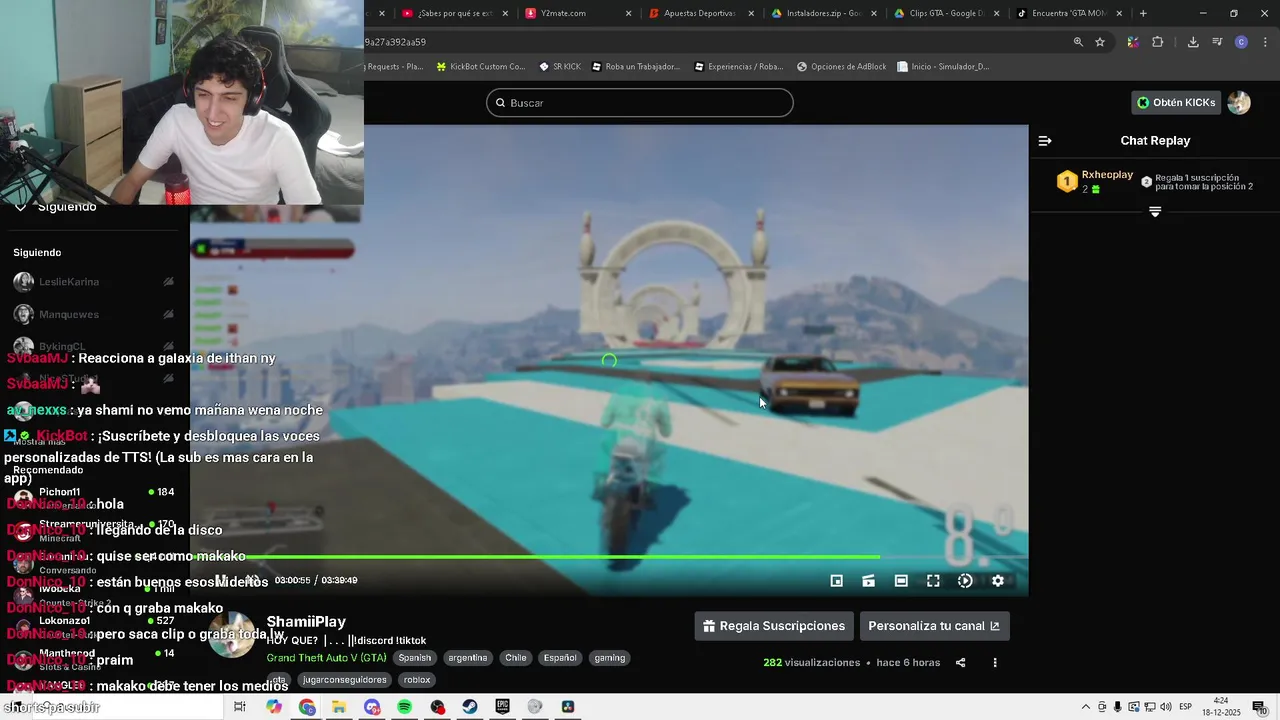Open Roba un Trabajador bookmark
1280x720 pixels.
636,67
